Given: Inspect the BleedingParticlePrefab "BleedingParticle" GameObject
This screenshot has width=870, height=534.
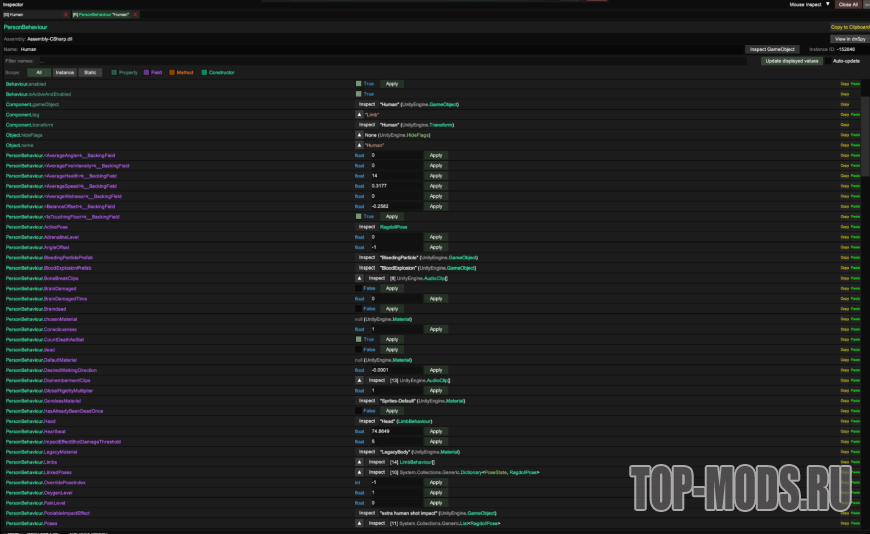Looking at the screenshot, I should click(367, 258).
